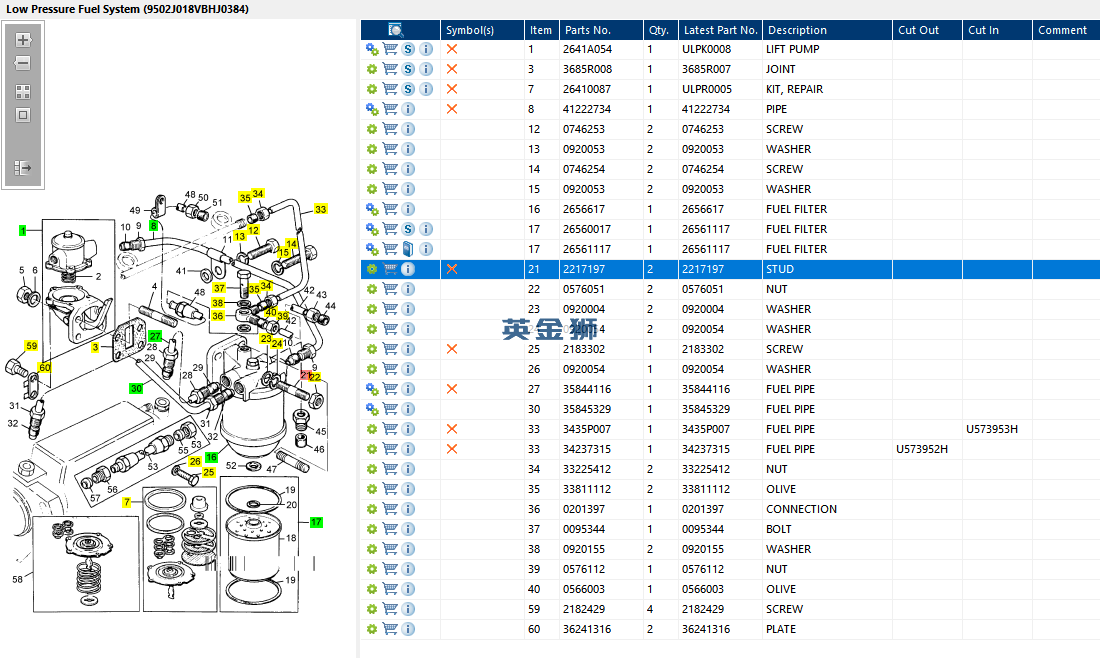Viewport: 1100px width, 658px height.
Task: Select green callout 17 on the diagram
Action: (x=316, y=522)
